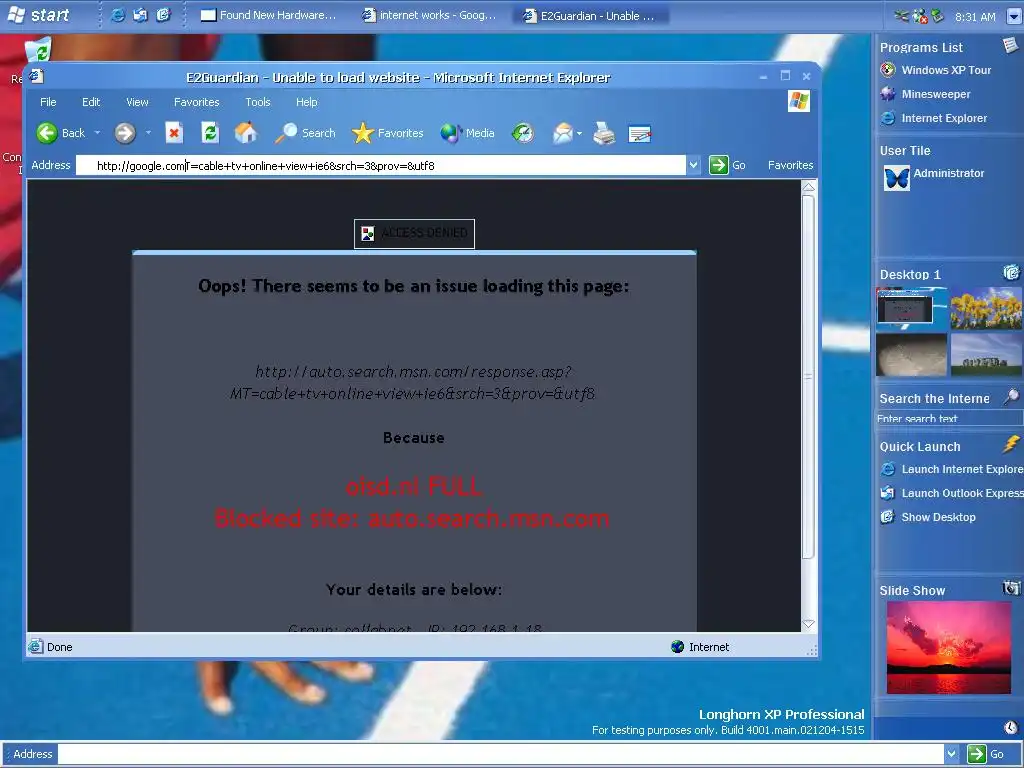The height and width of the screenshot is (768, 1024).
Task: Click the Windows flag throbber logo
Action: (x=798, y=101)
